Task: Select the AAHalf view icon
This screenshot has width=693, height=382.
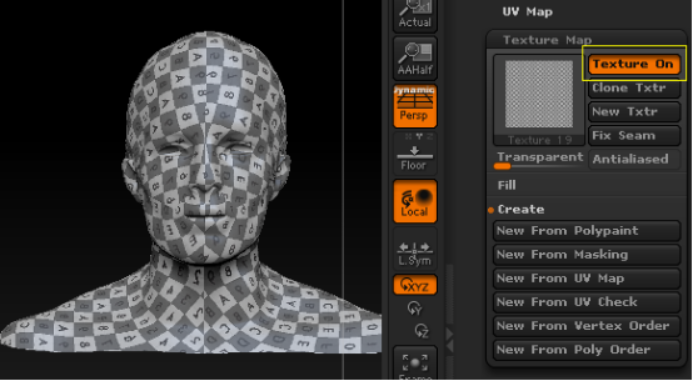Action: [415, 59]
